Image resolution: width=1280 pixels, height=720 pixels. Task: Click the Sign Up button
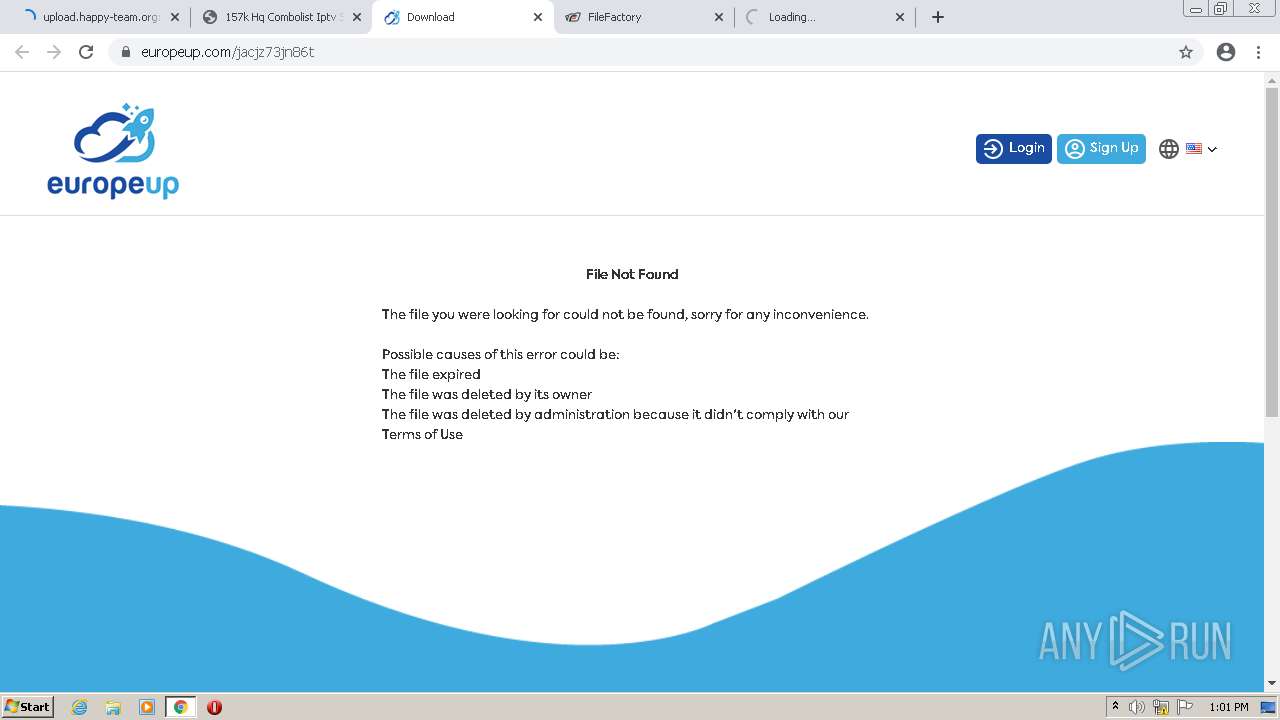point(1101,148)
